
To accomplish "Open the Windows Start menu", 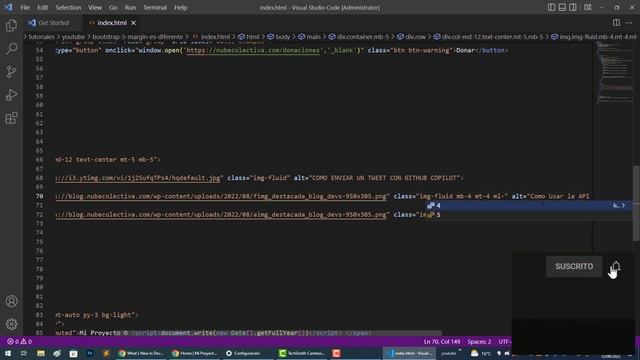I will coord(8,353).
